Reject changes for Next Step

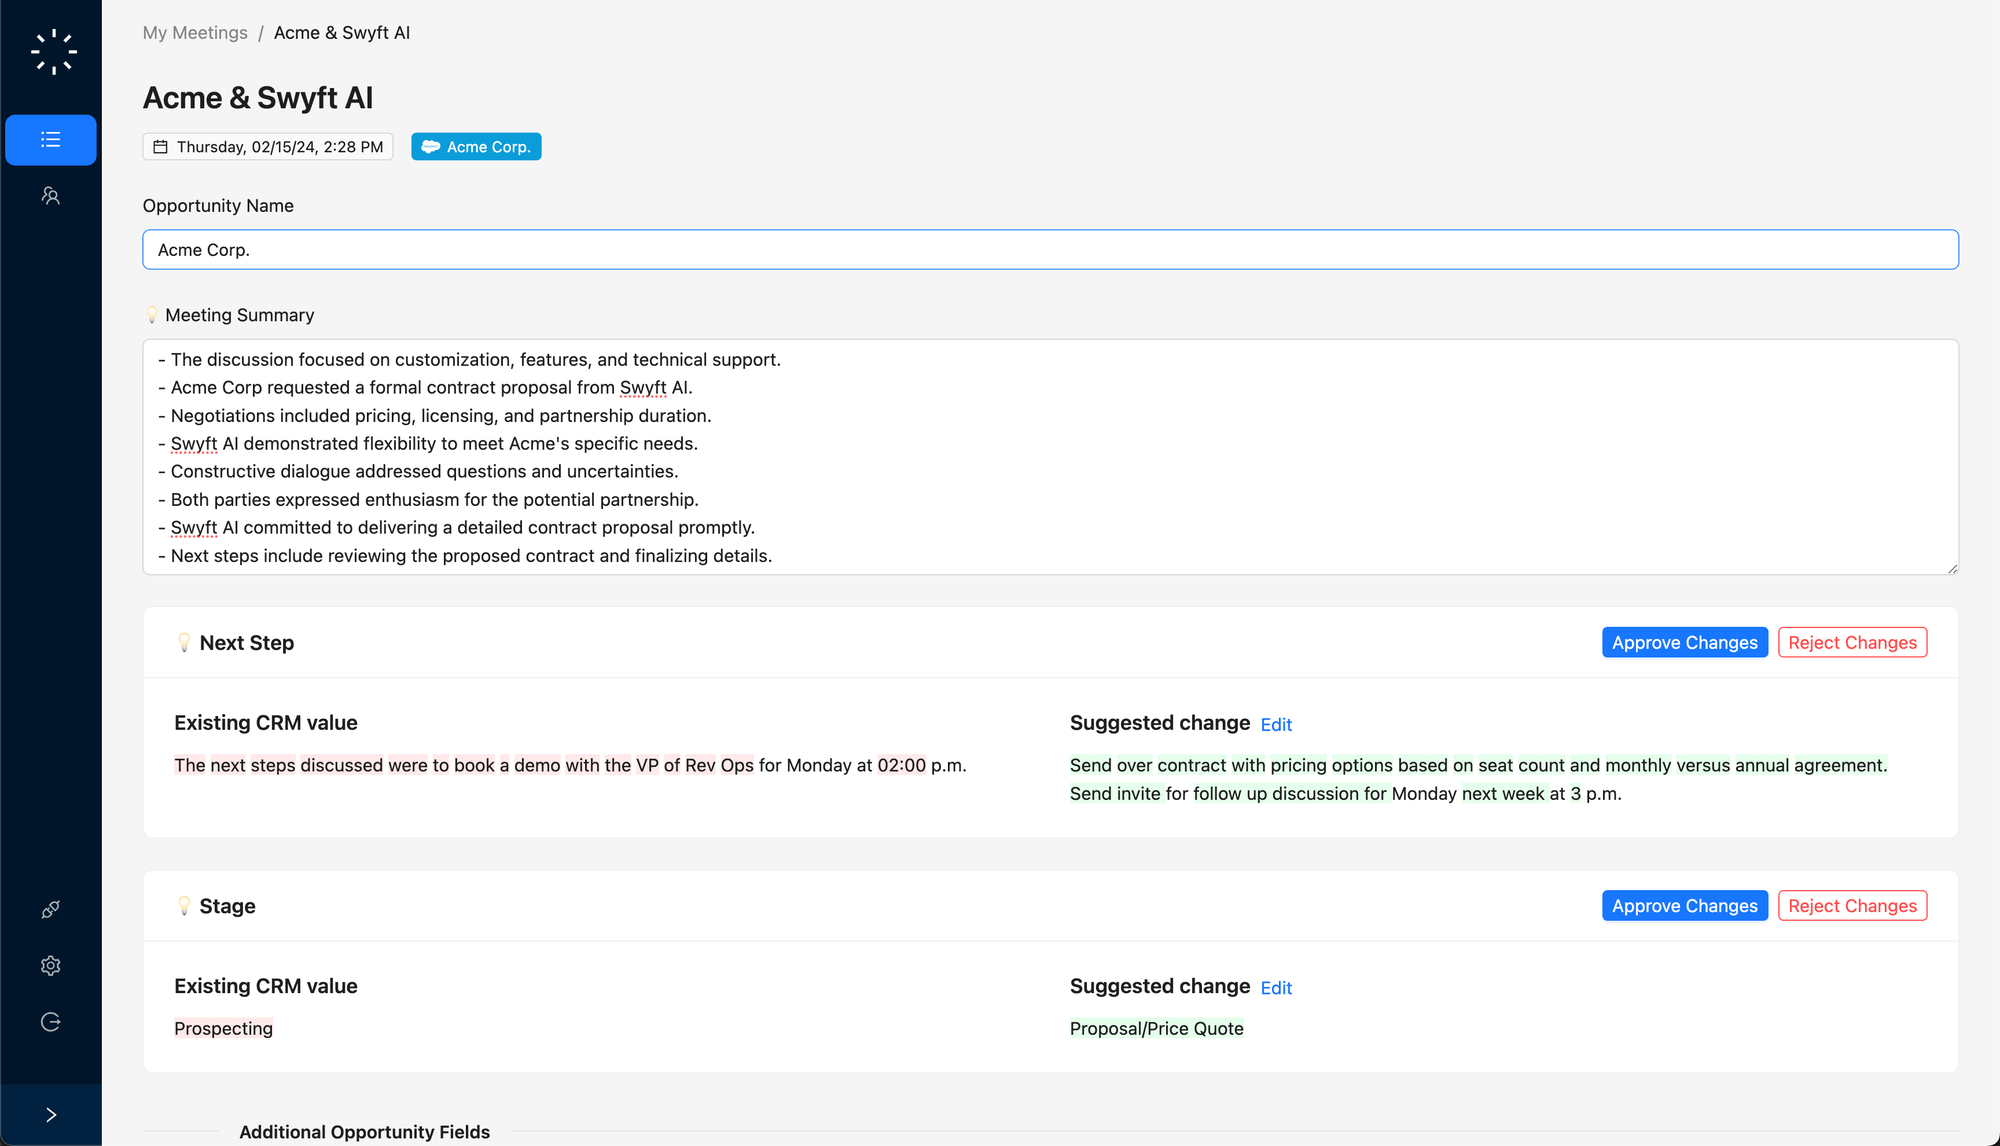click(x=1852, y=643)
